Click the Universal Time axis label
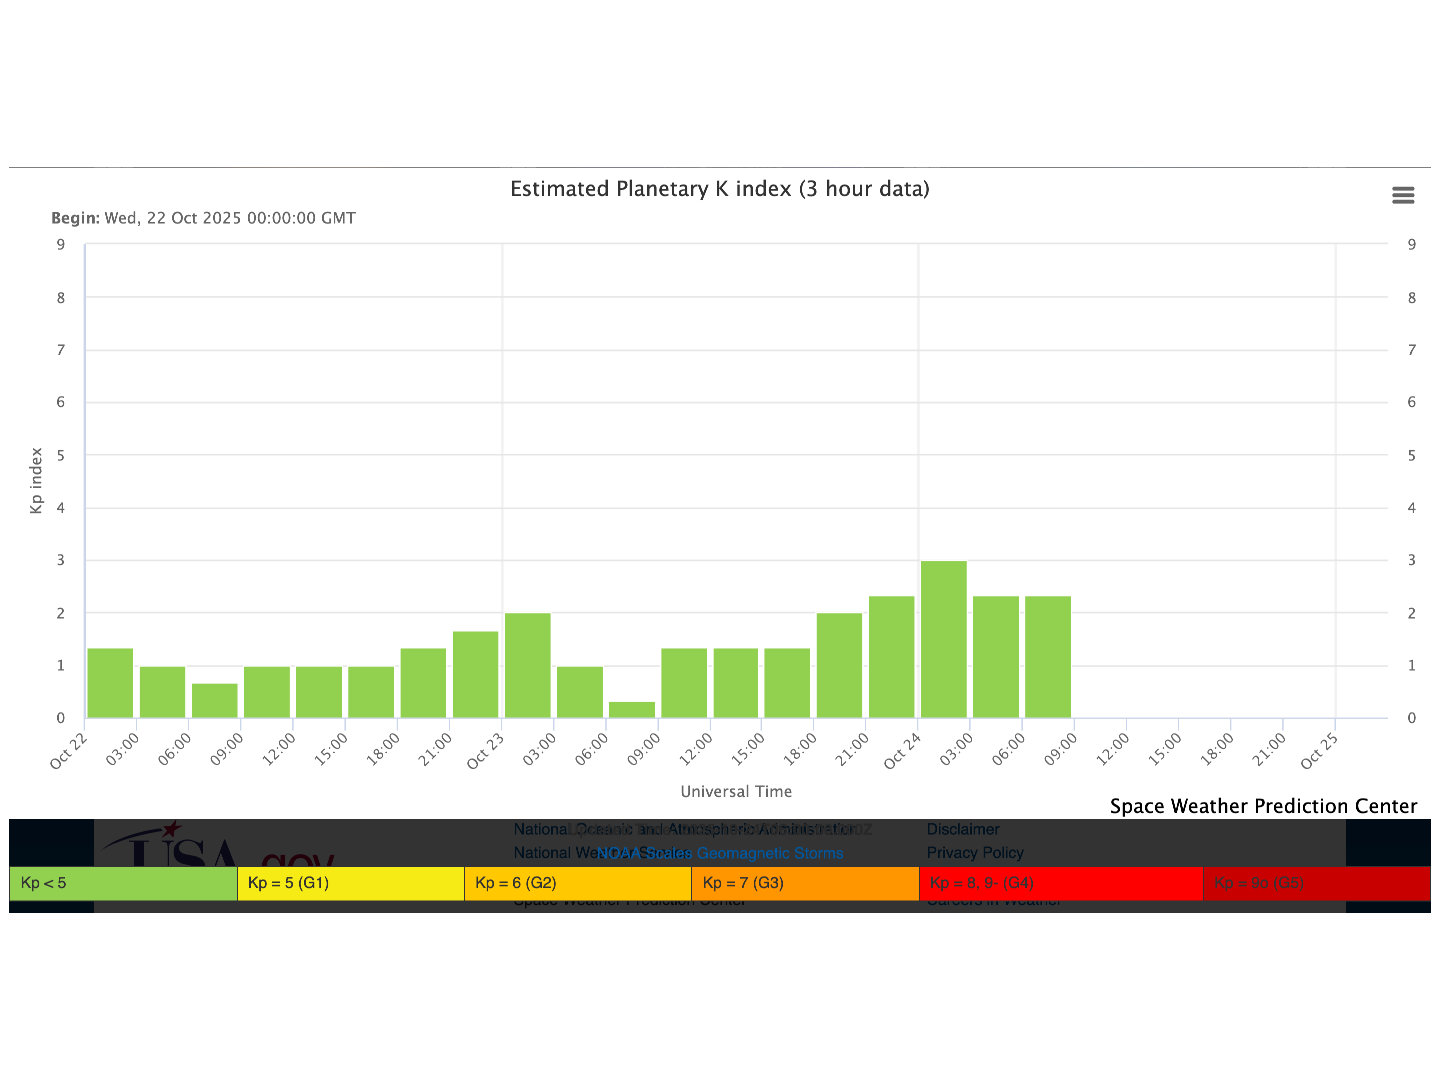 [736, 791]
